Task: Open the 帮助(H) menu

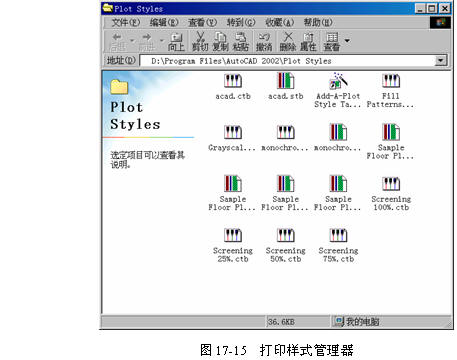Action: [318, 22]
